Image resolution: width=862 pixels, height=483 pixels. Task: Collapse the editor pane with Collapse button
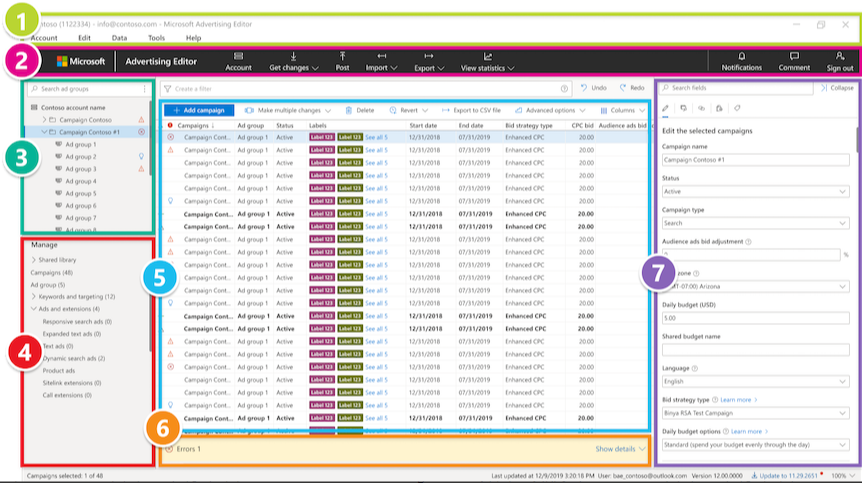[x=837, y=88]
